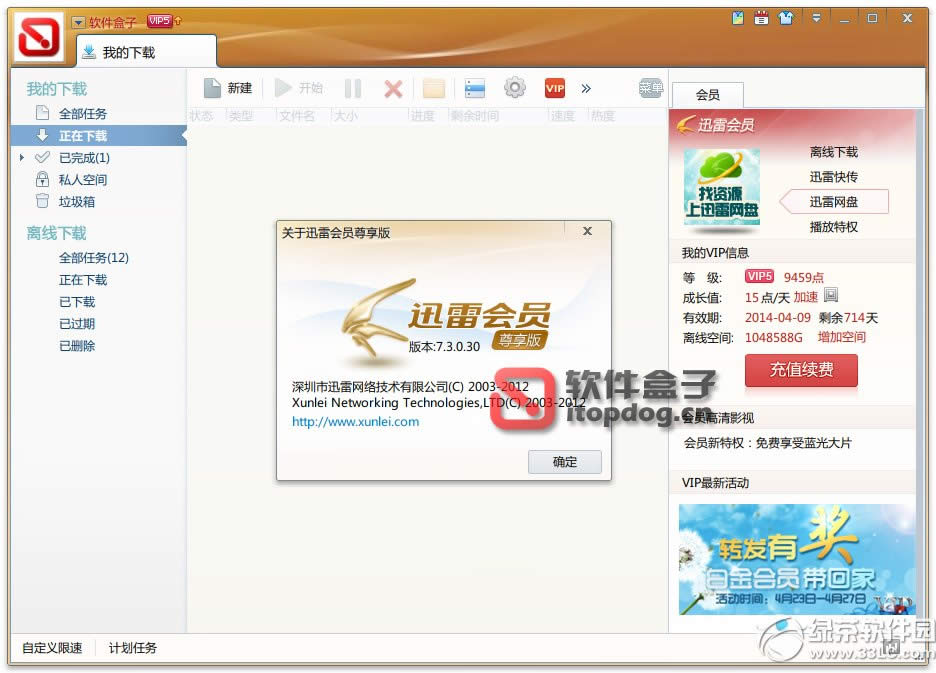Expand the 已完成(1) tree arrow
This screenshot has height=673, width=936.
click(22, 158)
